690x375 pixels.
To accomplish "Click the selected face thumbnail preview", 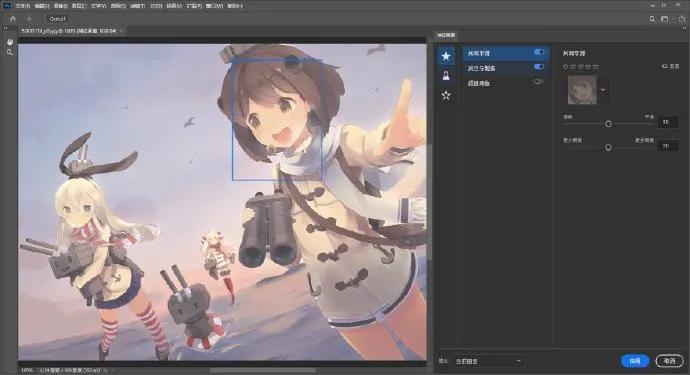I will point(582,90).
